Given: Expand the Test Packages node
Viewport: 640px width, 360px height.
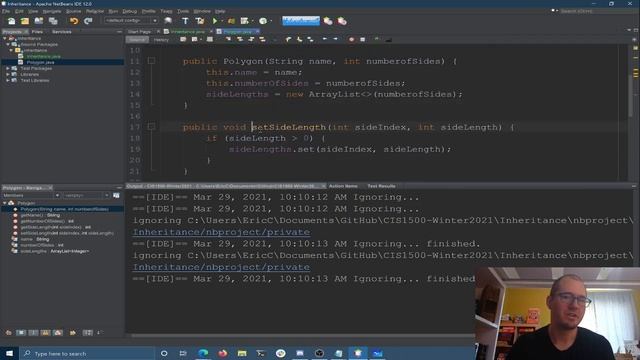Looking at the screenshot, I should tap(8, 69).
